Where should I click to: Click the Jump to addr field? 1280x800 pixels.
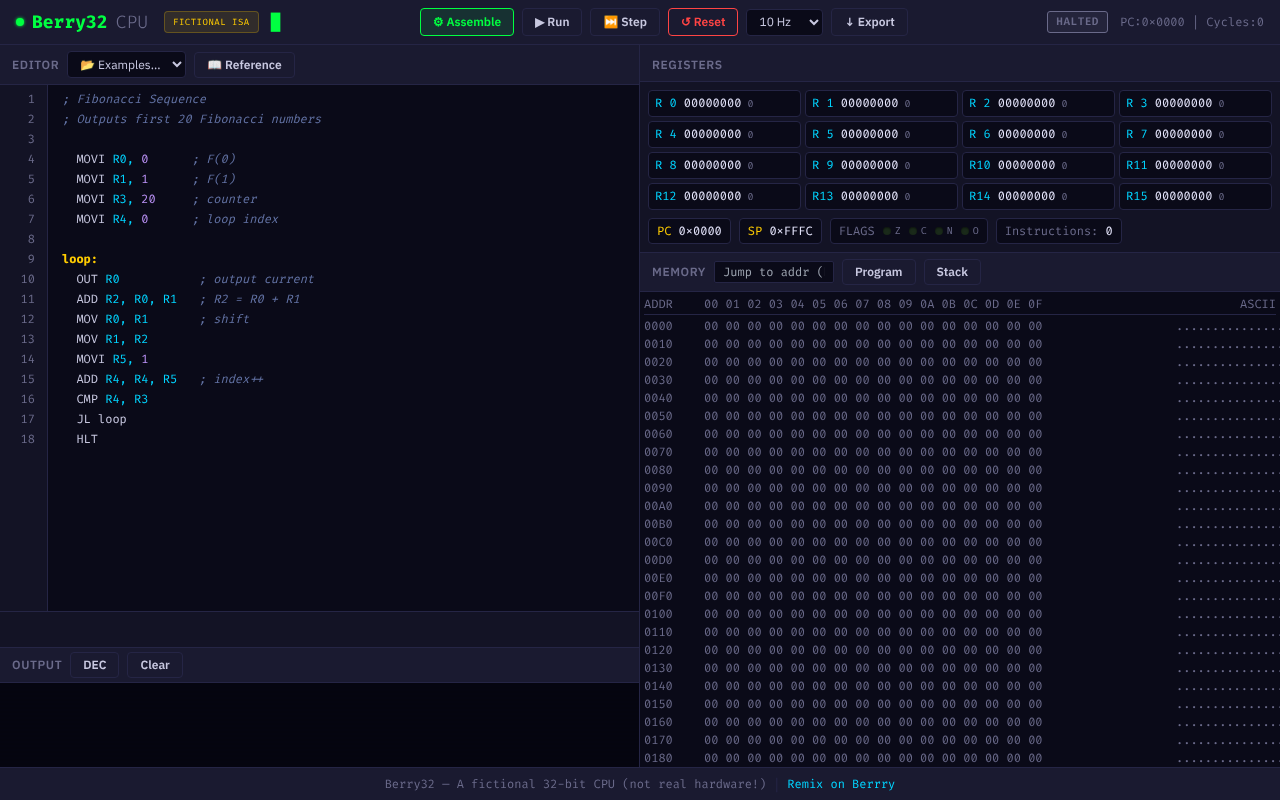[x=774, y=272]
